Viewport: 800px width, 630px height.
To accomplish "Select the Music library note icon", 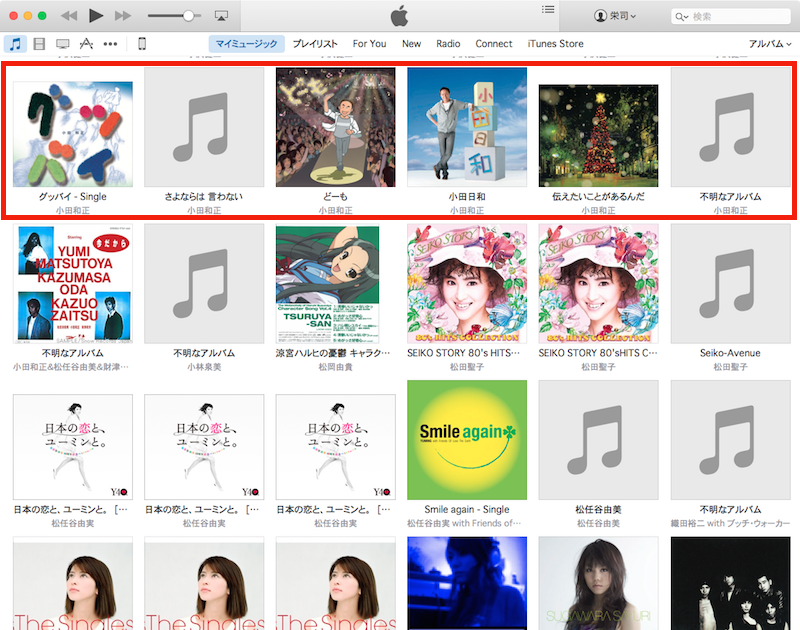I will pyautogui.click(x=15, y=44).
